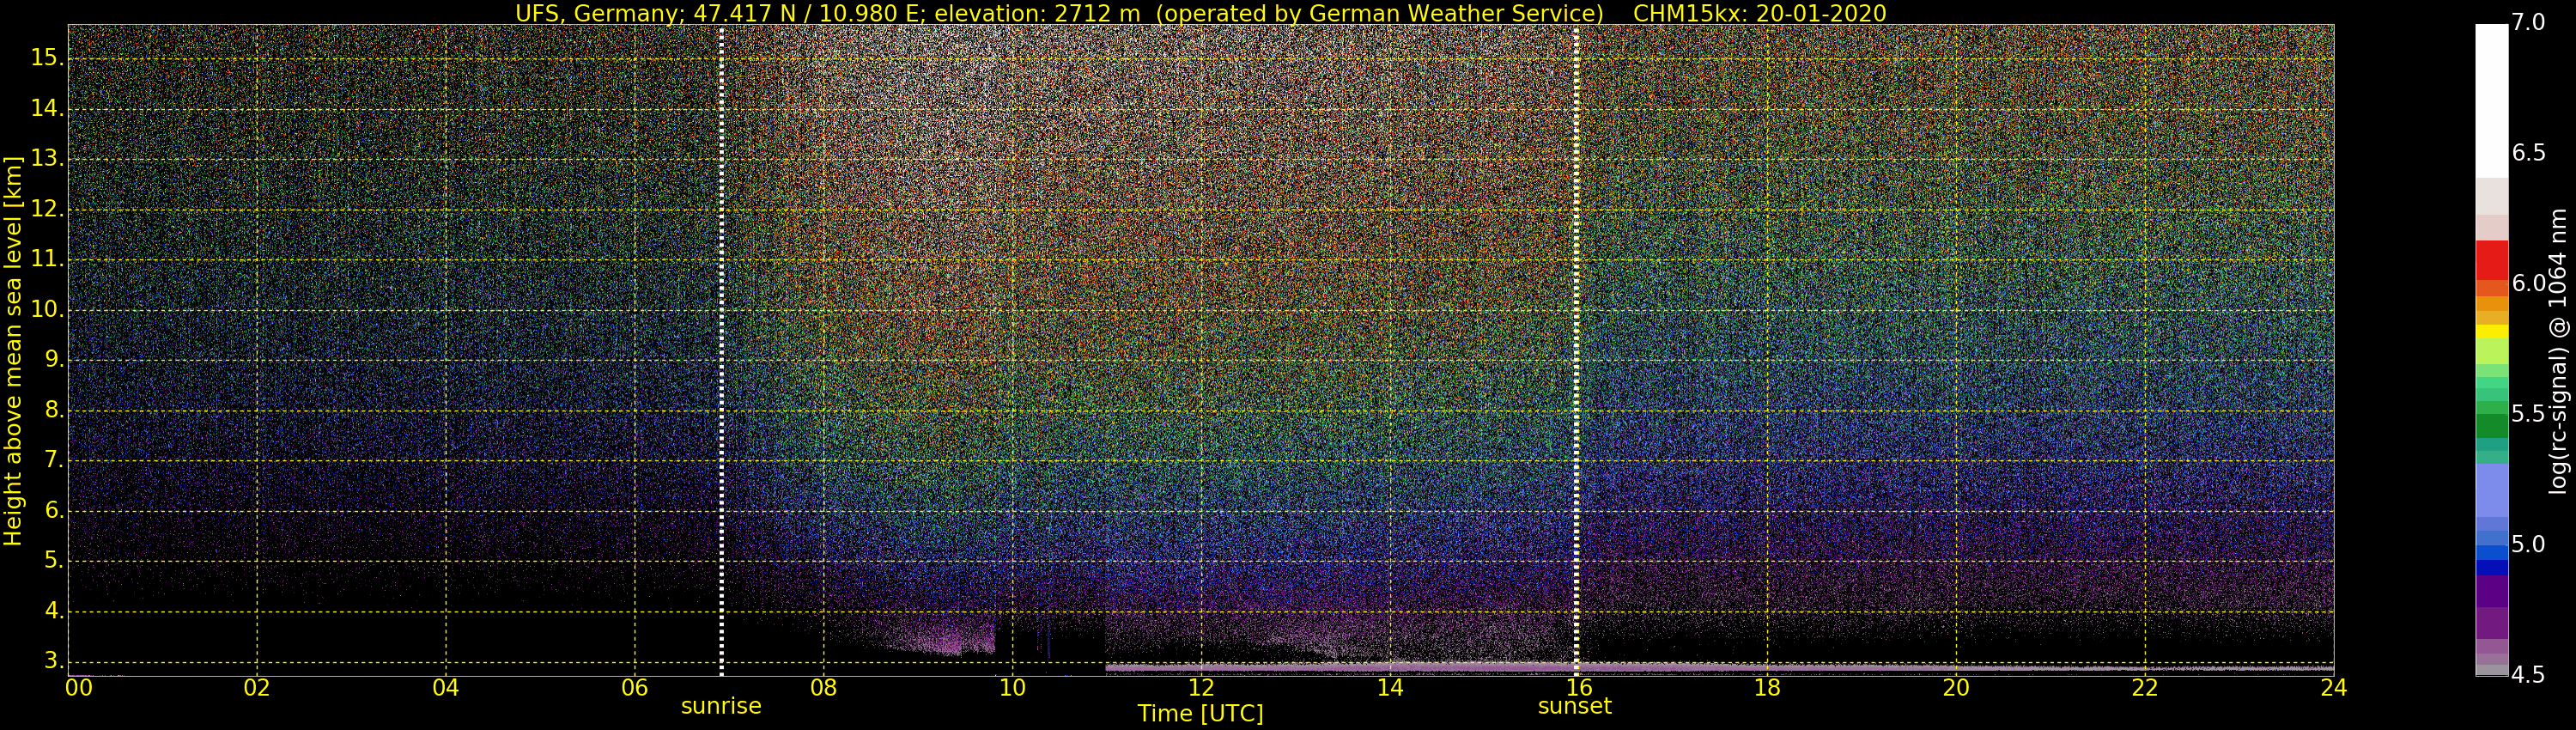2576x730 pixels.
Task: Click the dark blue colorbar segment near 5.0
Action: tap(2491, 568)
